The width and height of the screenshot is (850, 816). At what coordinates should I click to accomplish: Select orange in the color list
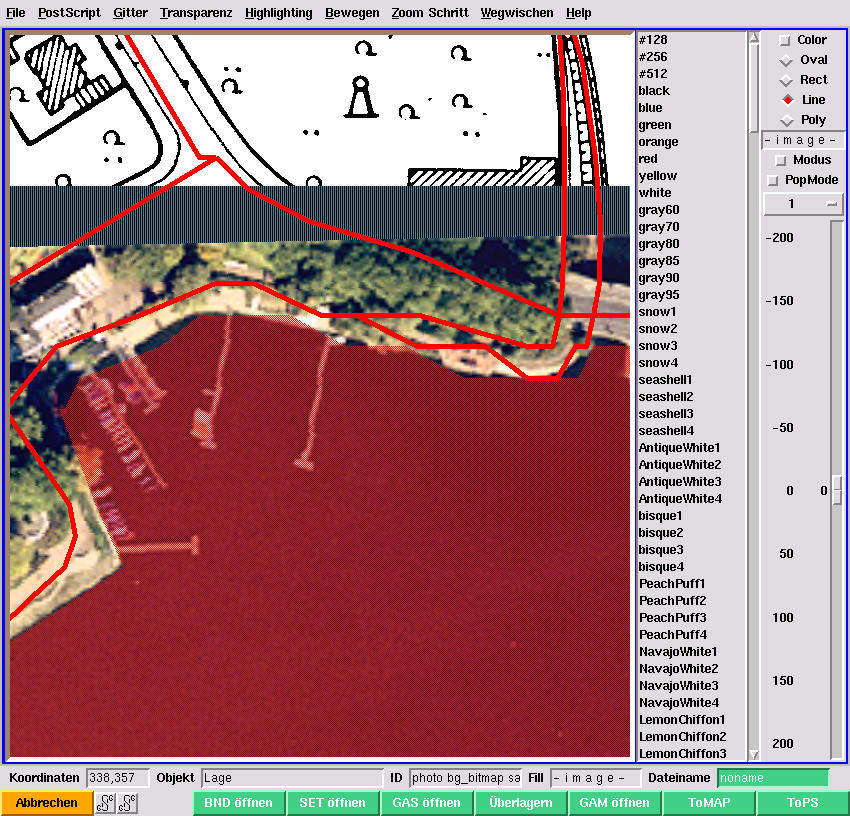coord(658,142)
